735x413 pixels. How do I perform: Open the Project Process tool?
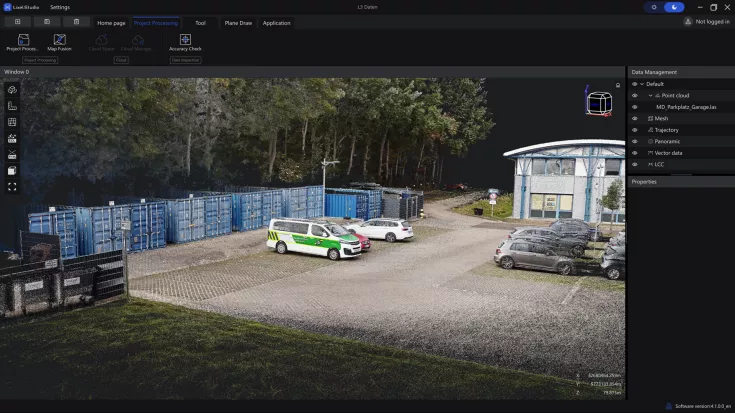[22, 42]
